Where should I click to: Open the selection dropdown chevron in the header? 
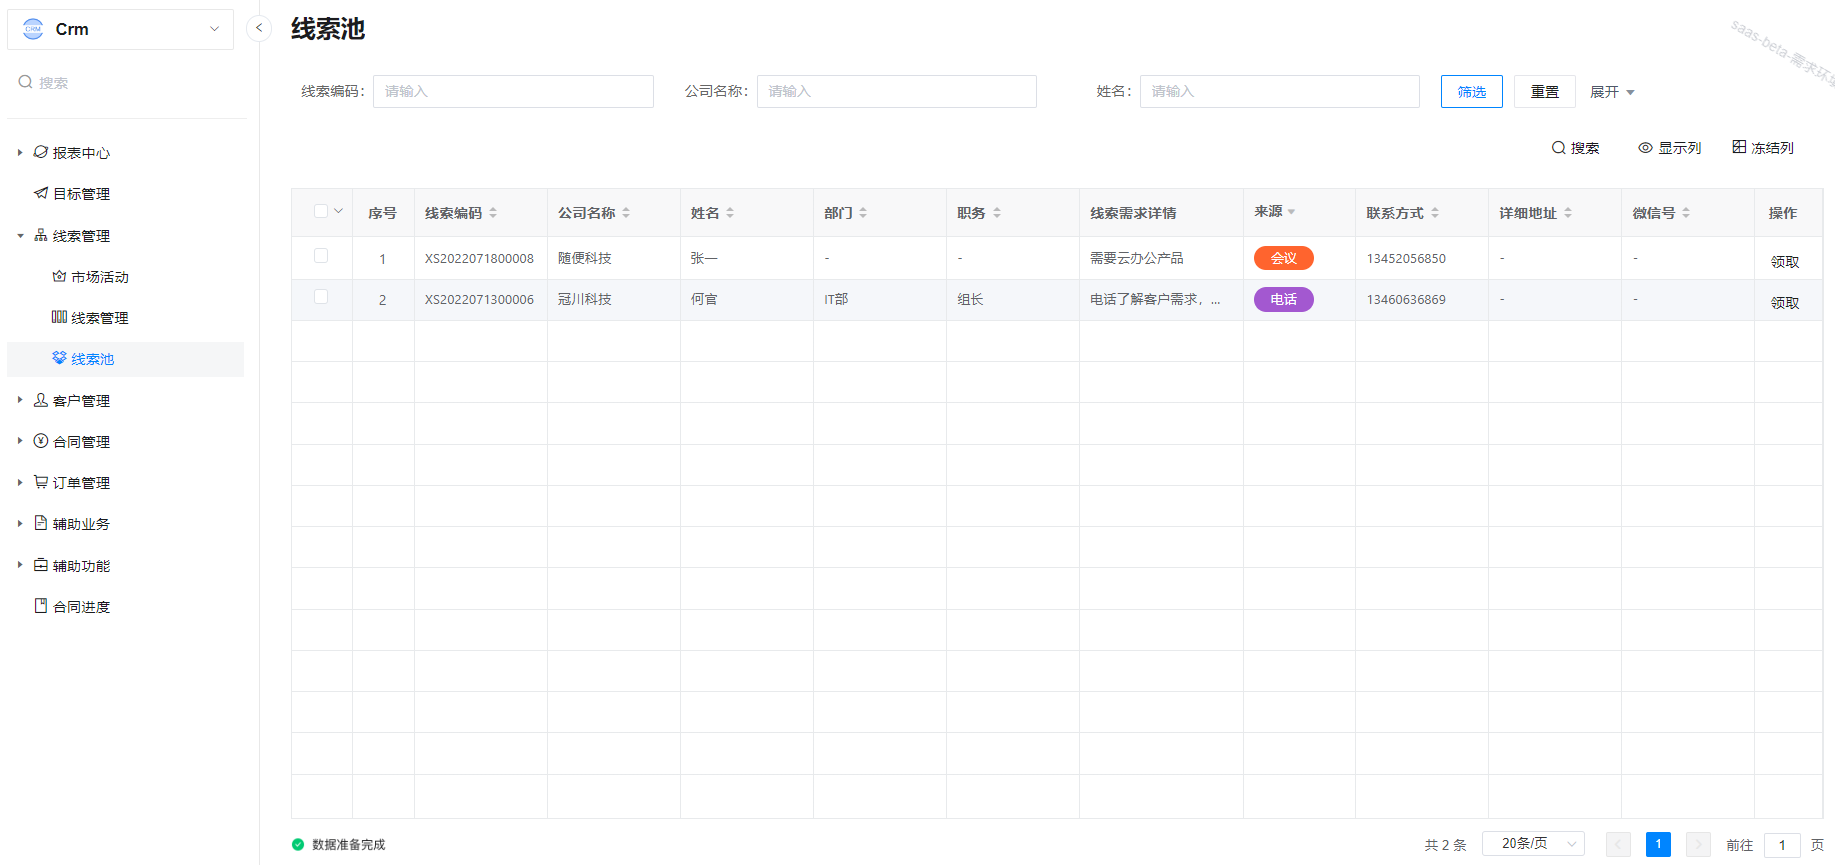coord(339,211)
